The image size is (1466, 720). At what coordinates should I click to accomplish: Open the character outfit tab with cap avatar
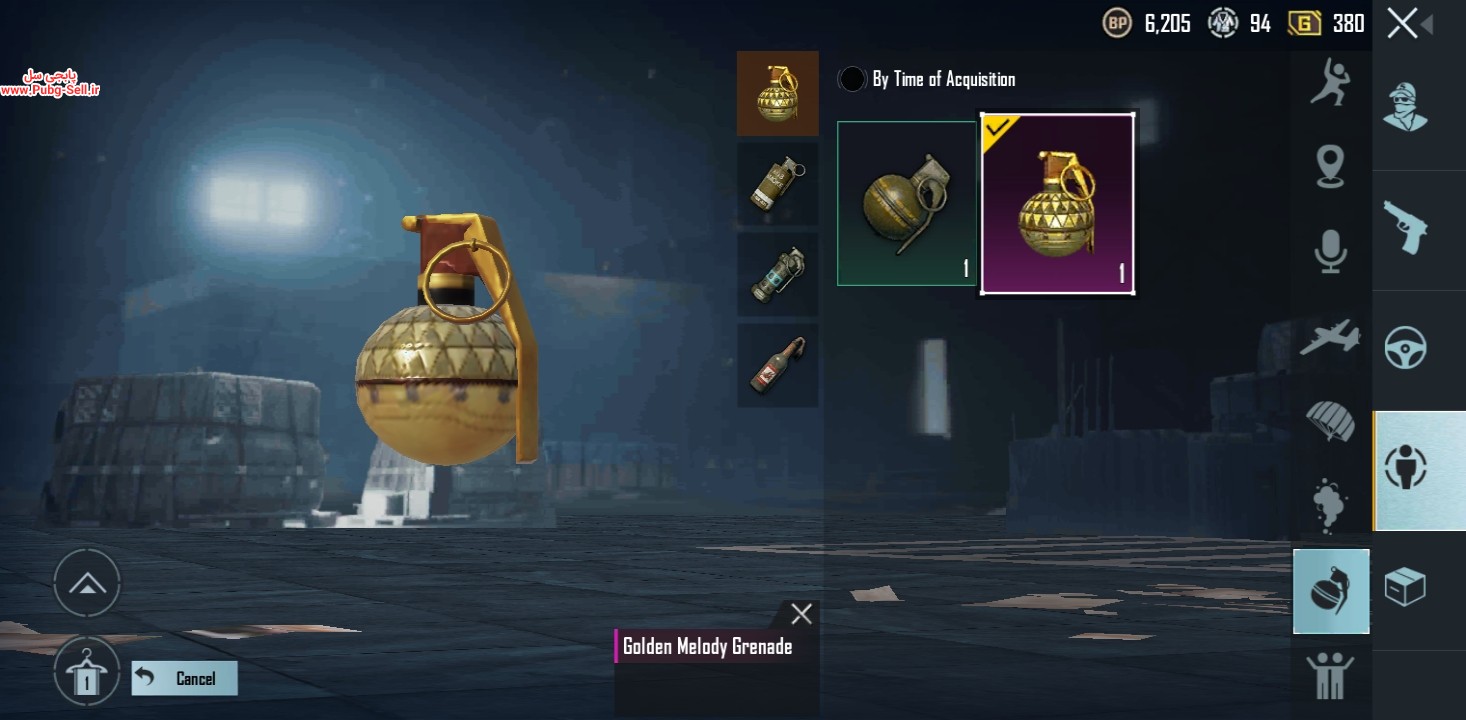point(1405,106)
